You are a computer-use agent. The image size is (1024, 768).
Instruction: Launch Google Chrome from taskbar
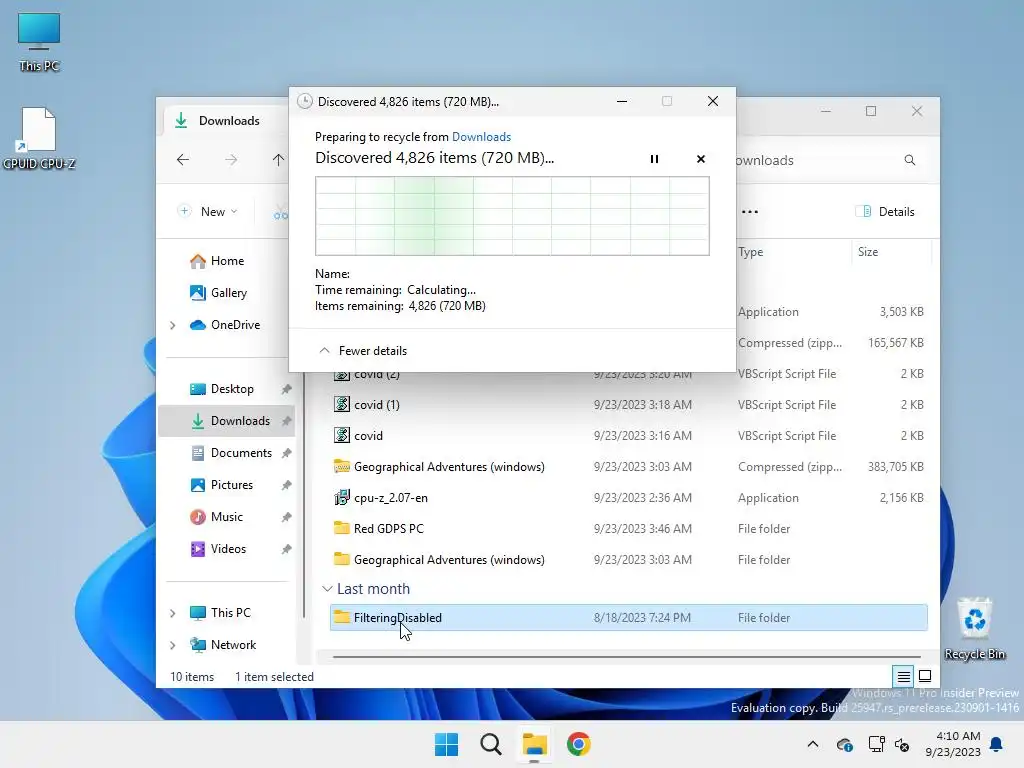579,744
